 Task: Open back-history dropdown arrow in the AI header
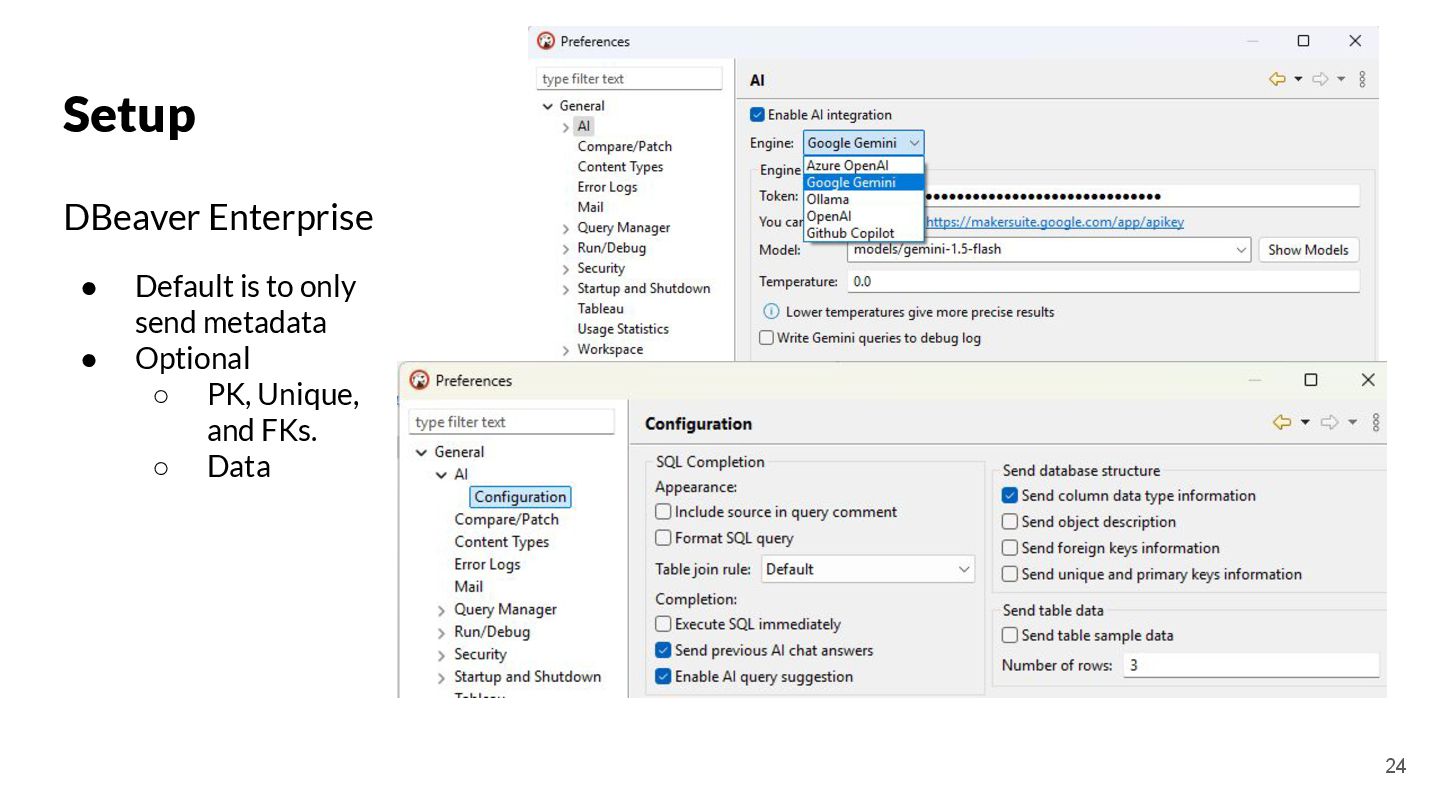pyautogui.click(x=1298, y=79)
